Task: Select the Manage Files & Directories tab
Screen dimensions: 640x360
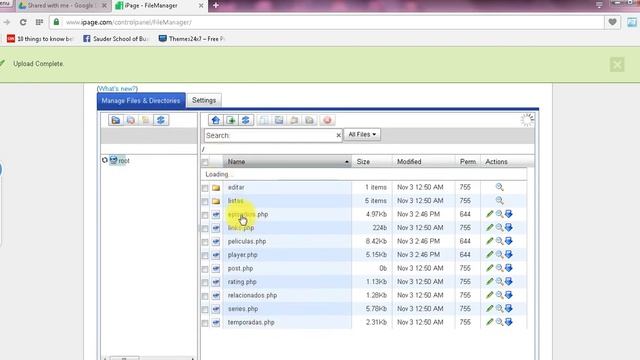Action: coord(141,100)
